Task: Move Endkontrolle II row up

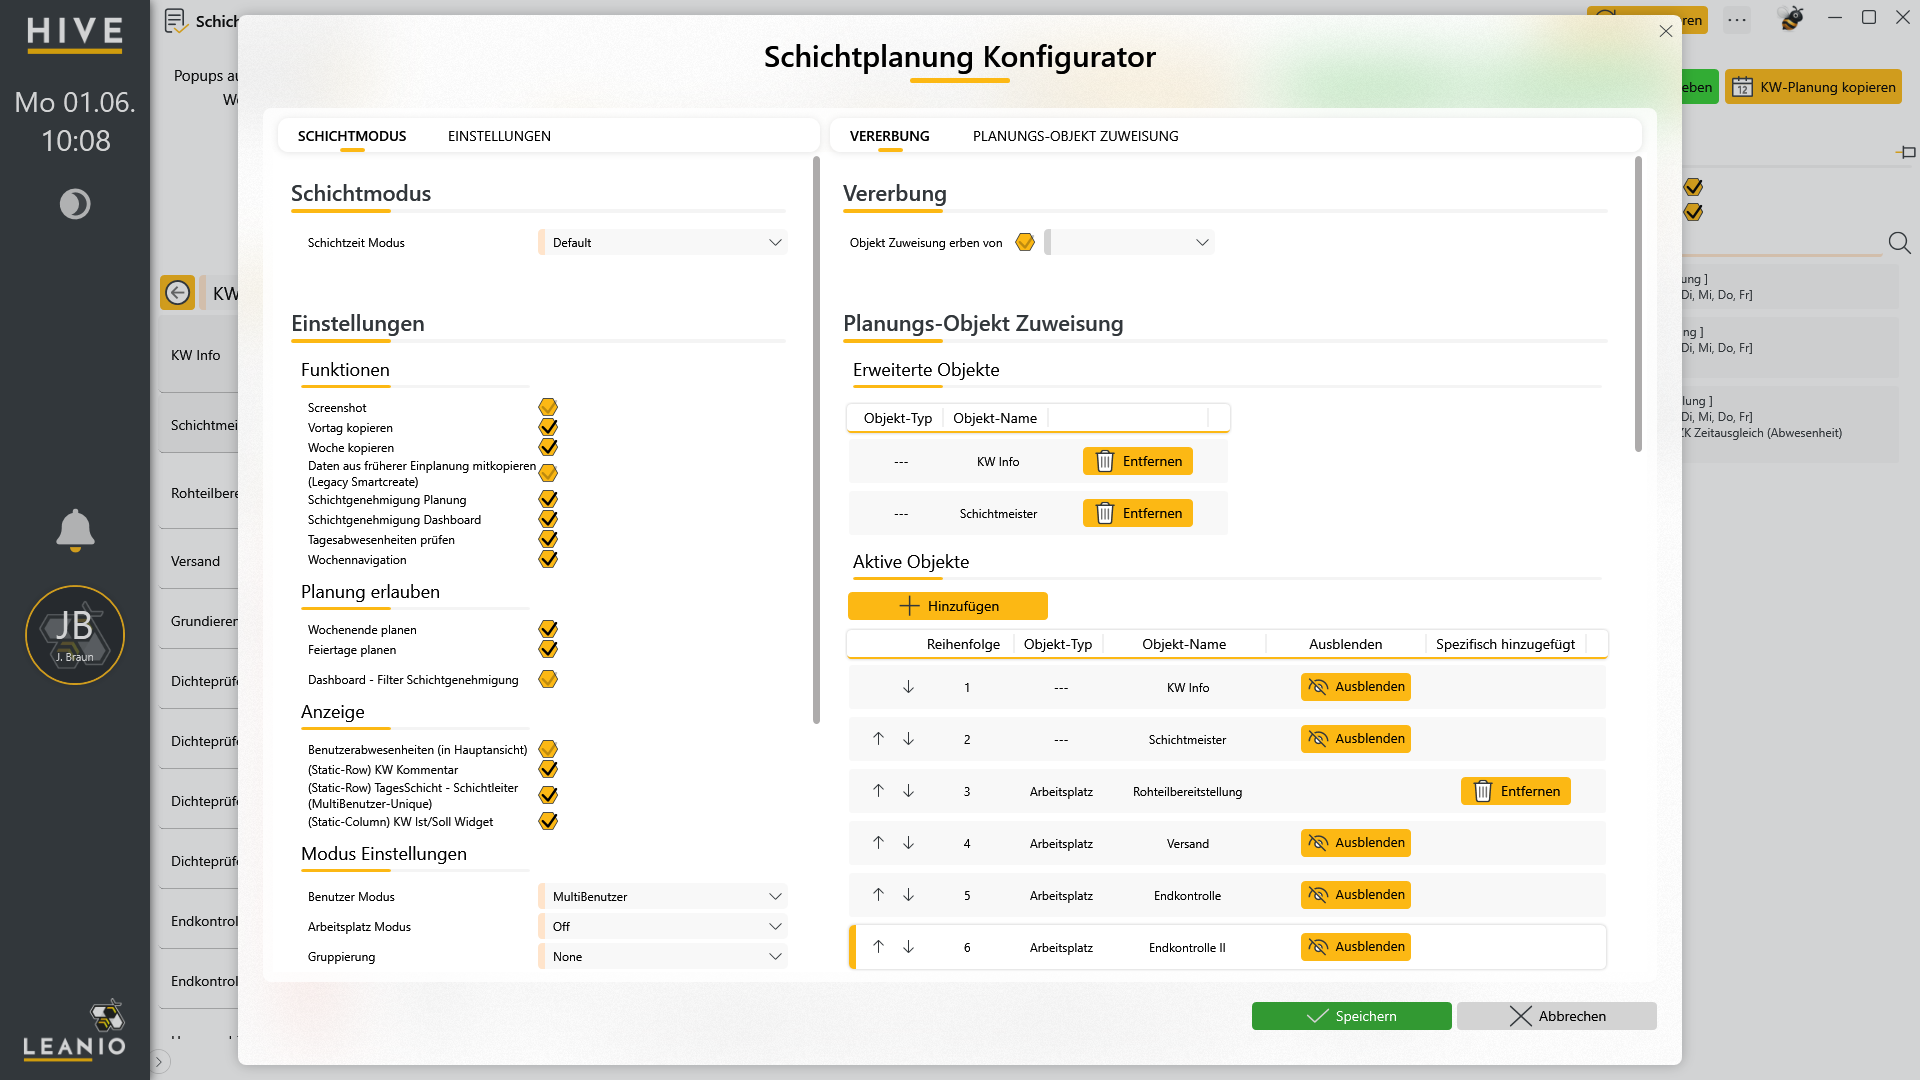Action: pos(878,947)
